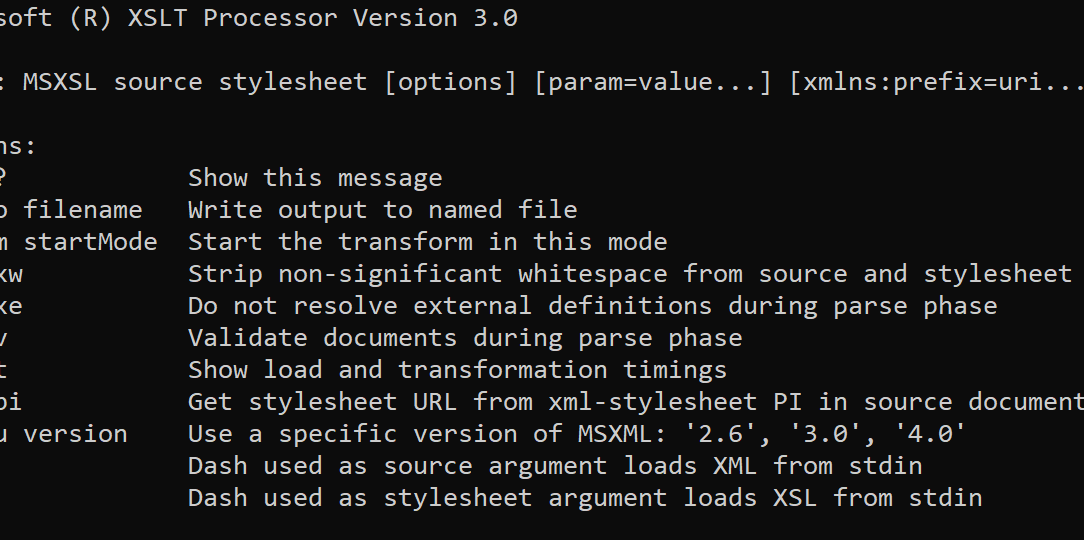Click "Start the transform in this mode" line

click(427, 242)
